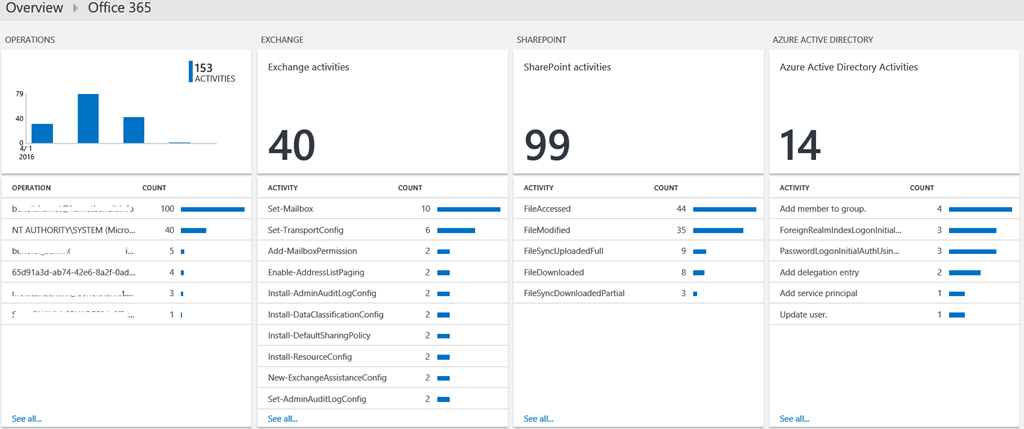Open the SharePoint activities tile showing 99

(x=639, y=112)
